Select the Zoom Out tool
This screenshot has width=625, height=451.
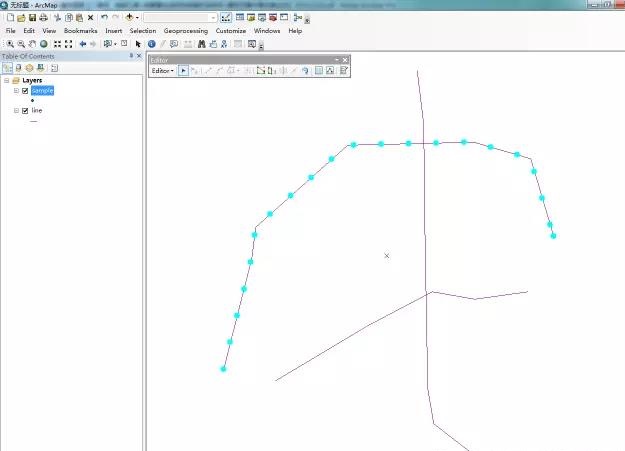(x=22, y=44)
